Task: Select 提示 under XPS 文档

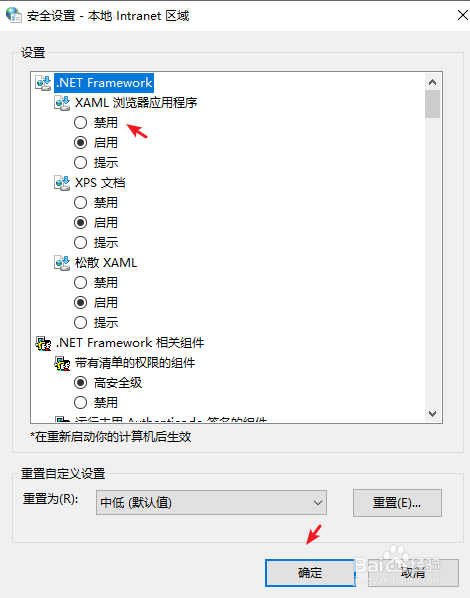Action: tap(80, 243)
